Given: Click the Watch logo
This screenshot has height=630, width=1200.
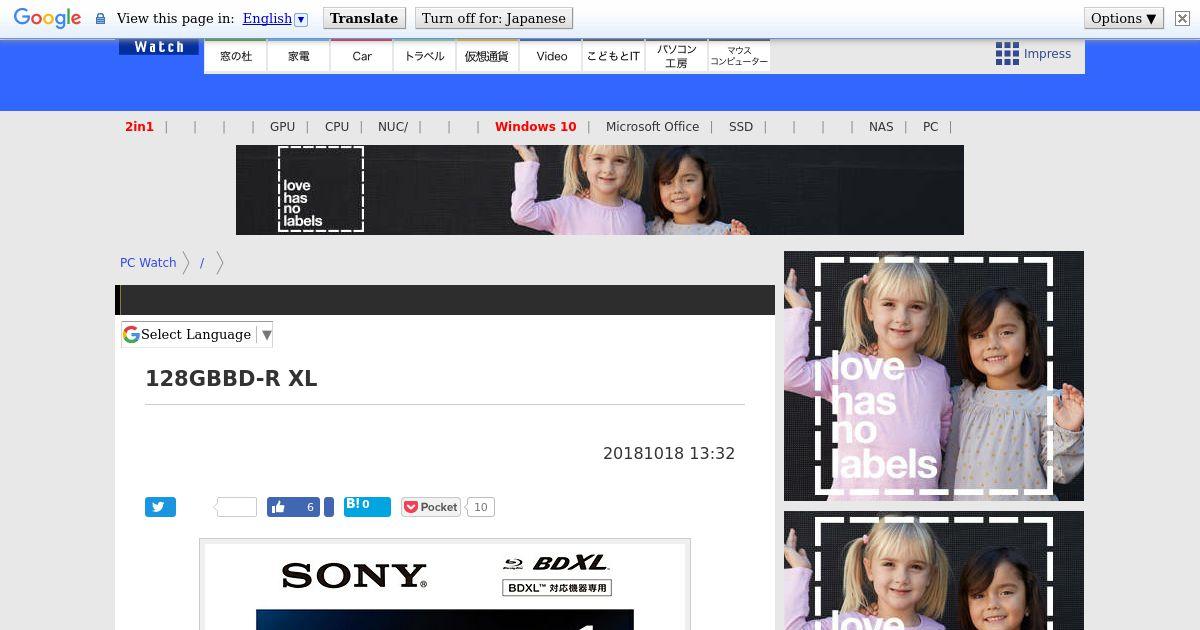Looking at the screenshot, I should [159, 47].
